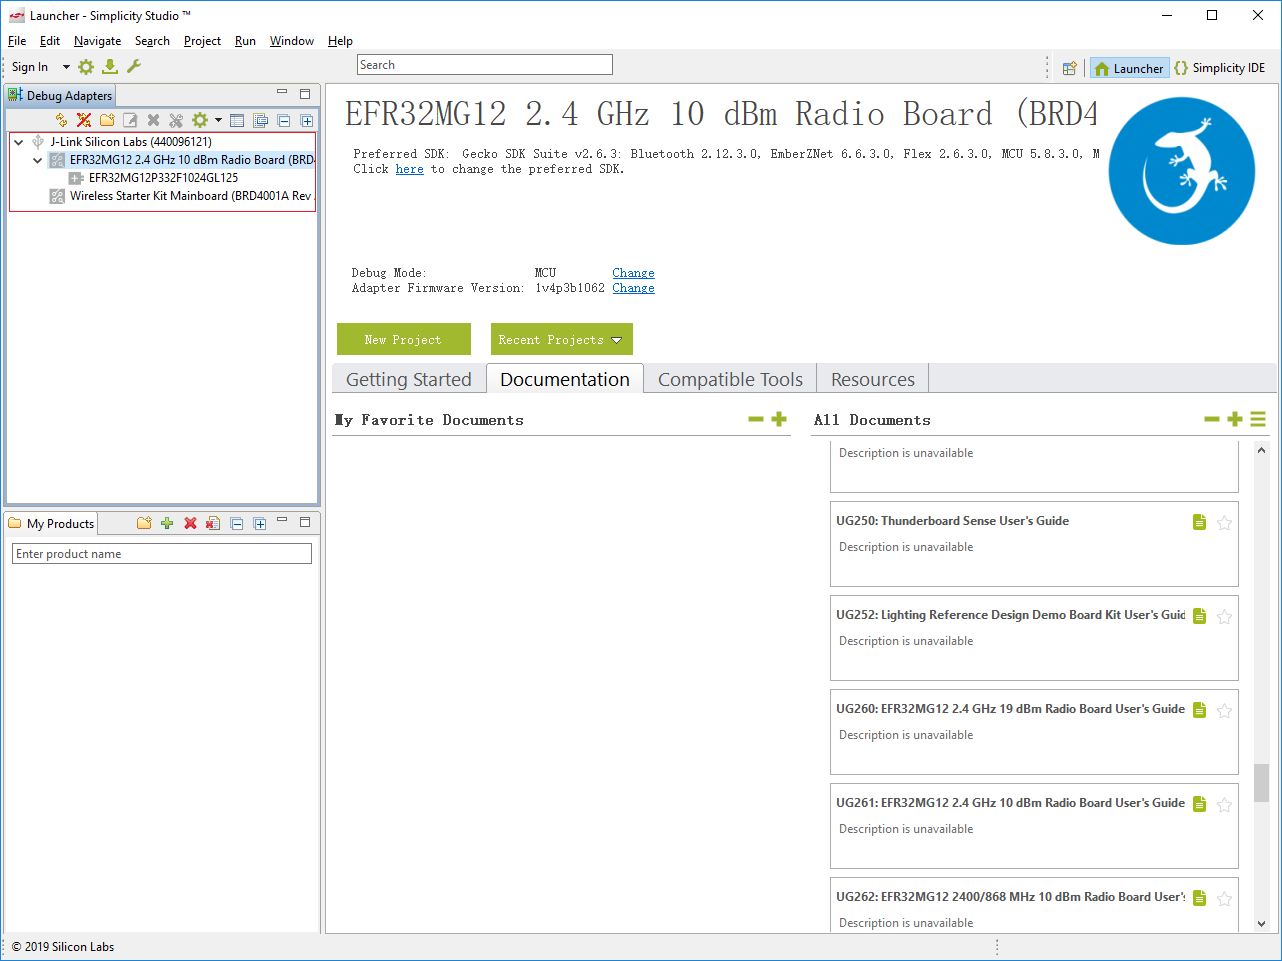Image resolution: width=1282 pixels, height=961 pixels.
Task: Switch to the Getting Started tab
Action: (409, 379)
